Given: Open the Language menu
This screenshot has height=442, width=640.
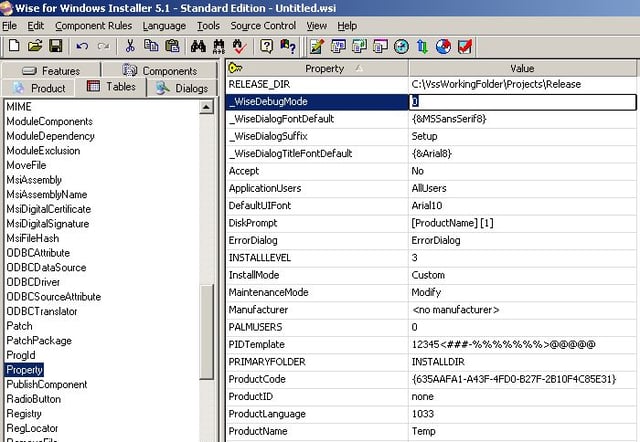Looking at the screenshot, I should click(164, 26).
